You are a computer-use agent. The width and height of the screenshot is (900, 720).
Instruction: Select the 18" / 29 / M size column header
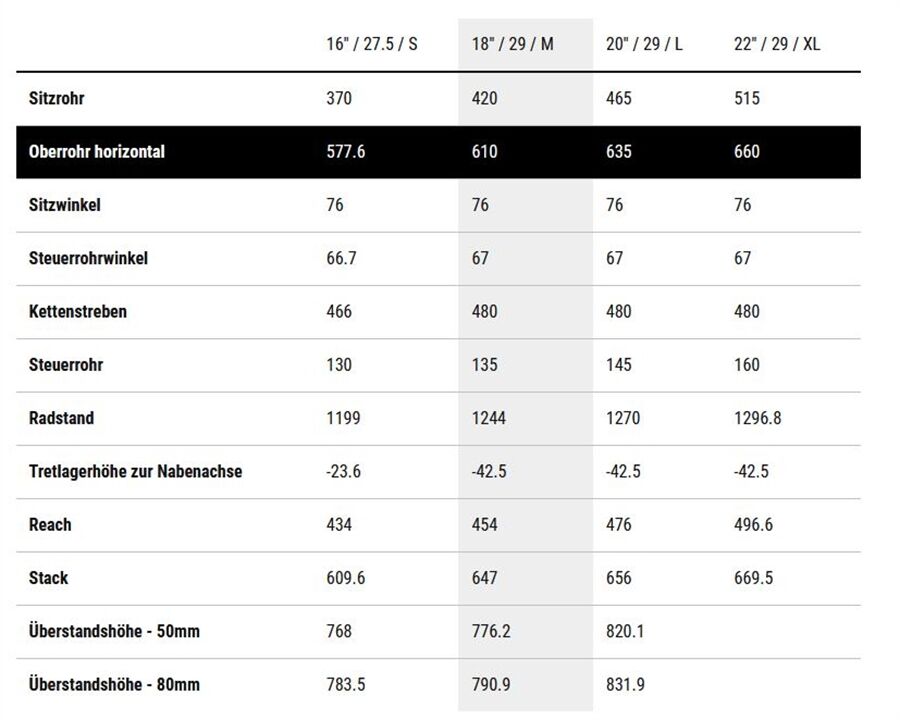click(513, 44)
